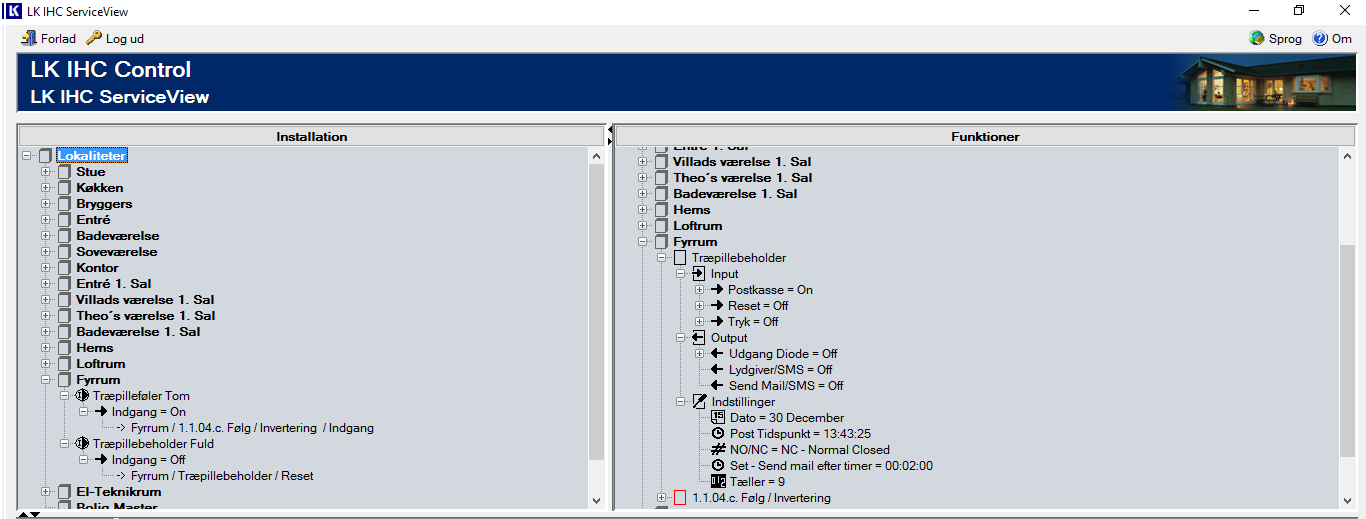Click the link Fyrrum / Træpillebeholder / Reset
The image size is (1366, 519).
pyautogui.click(x=222, y=476)
